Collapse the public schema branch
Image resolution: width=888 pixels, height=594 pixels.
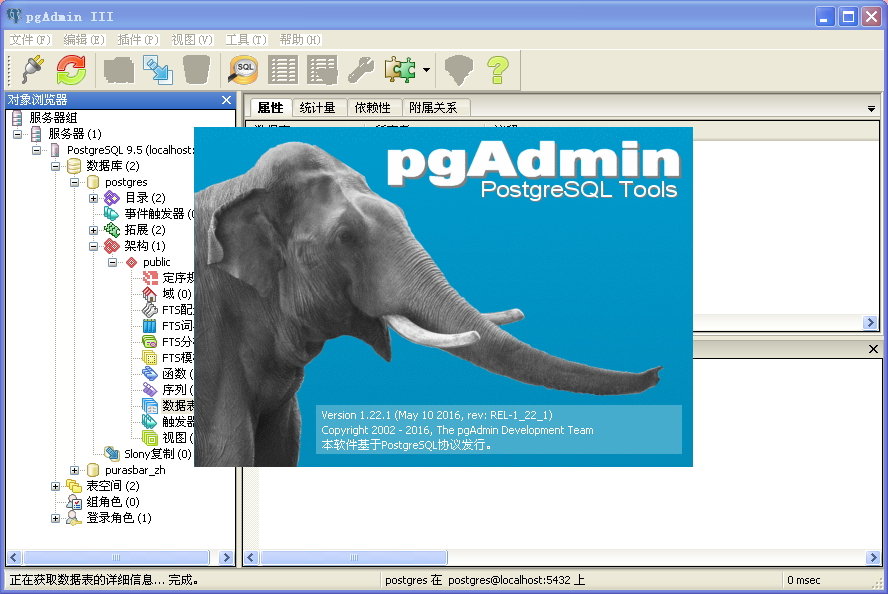(x=112, y=262)
